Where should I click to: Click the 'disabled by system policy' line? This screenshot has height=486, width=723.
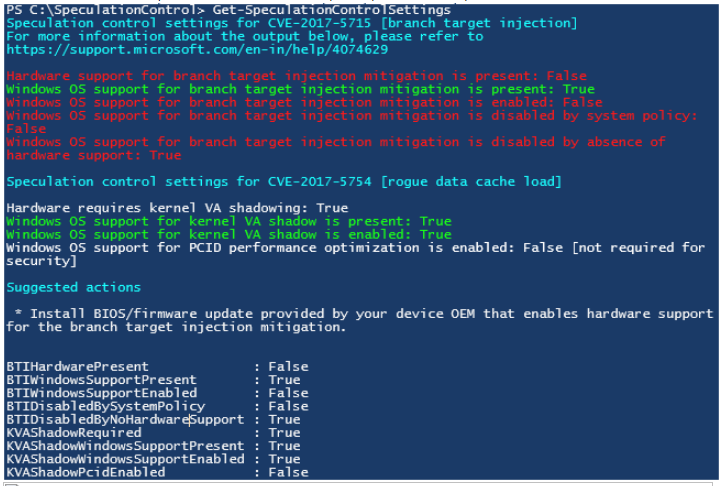(x=352, y=115)
